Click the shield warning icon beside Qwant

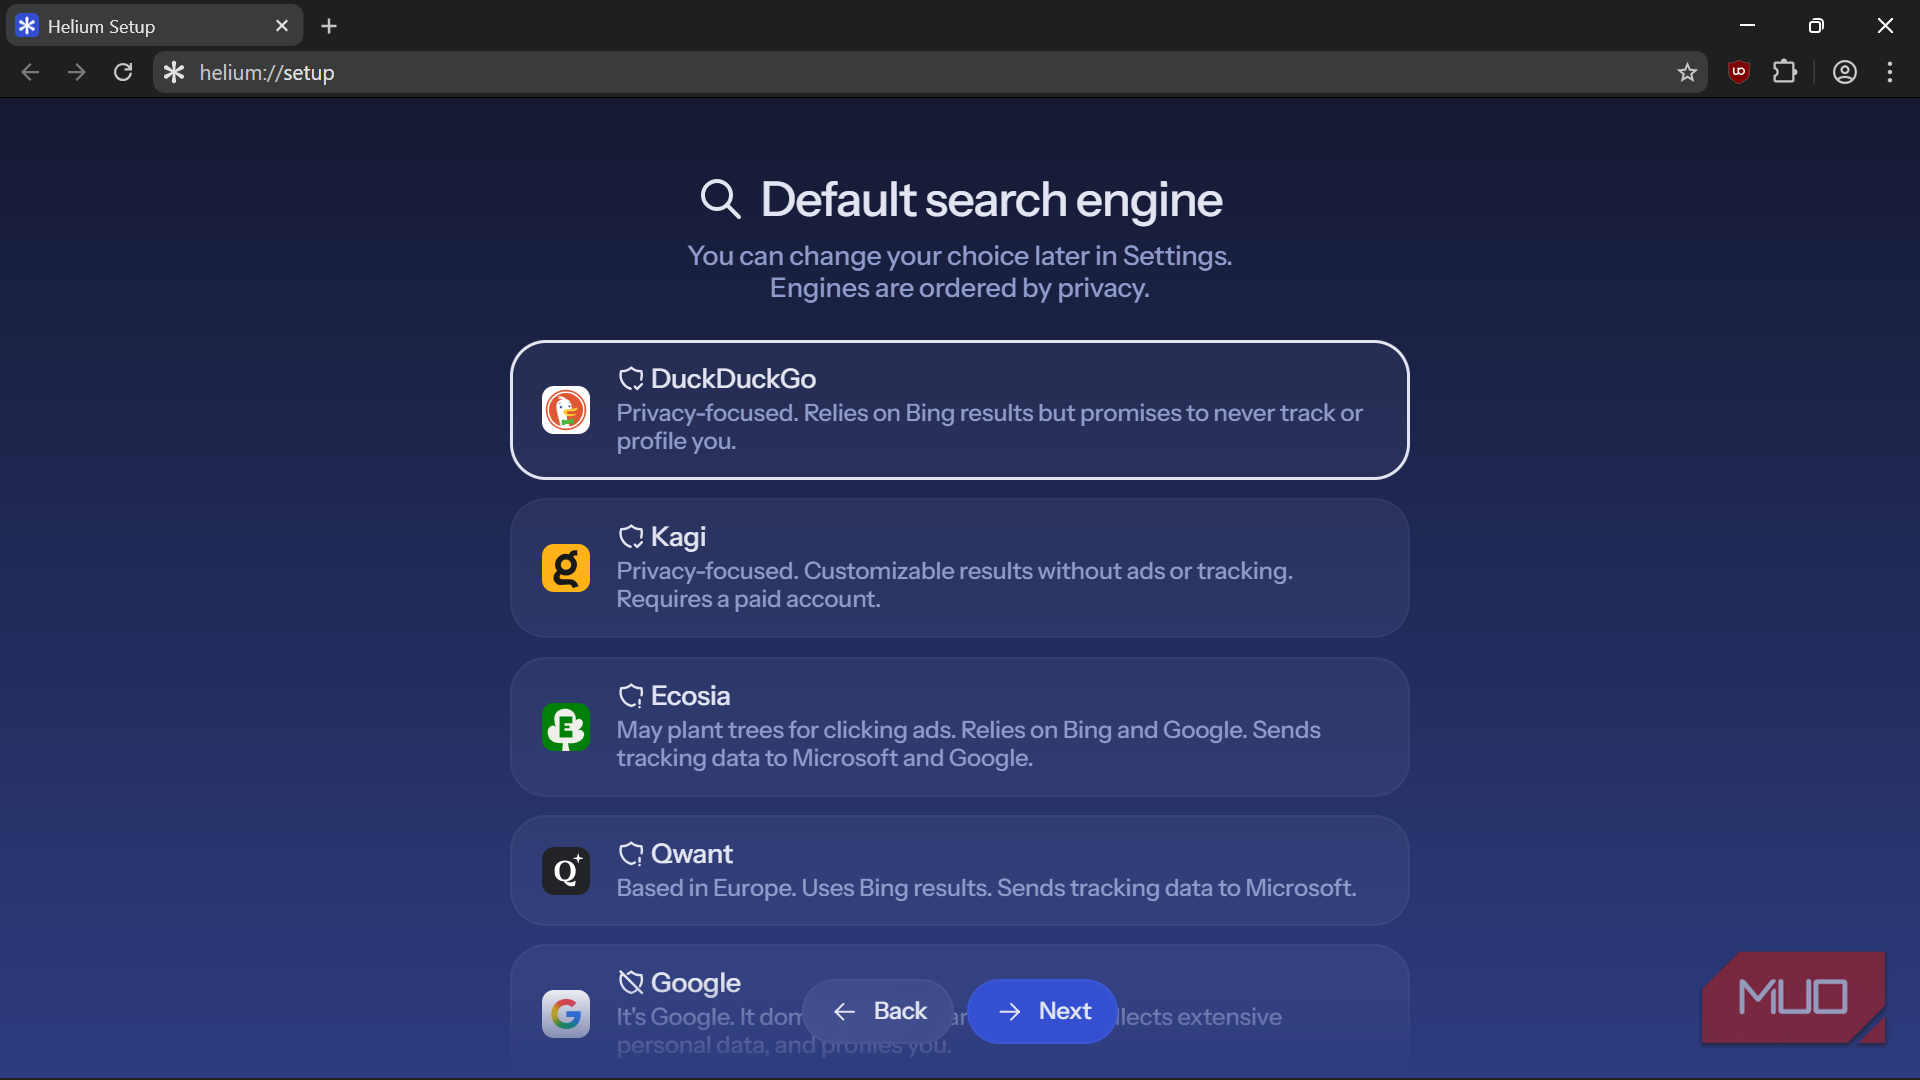click(x=631, y=854)
